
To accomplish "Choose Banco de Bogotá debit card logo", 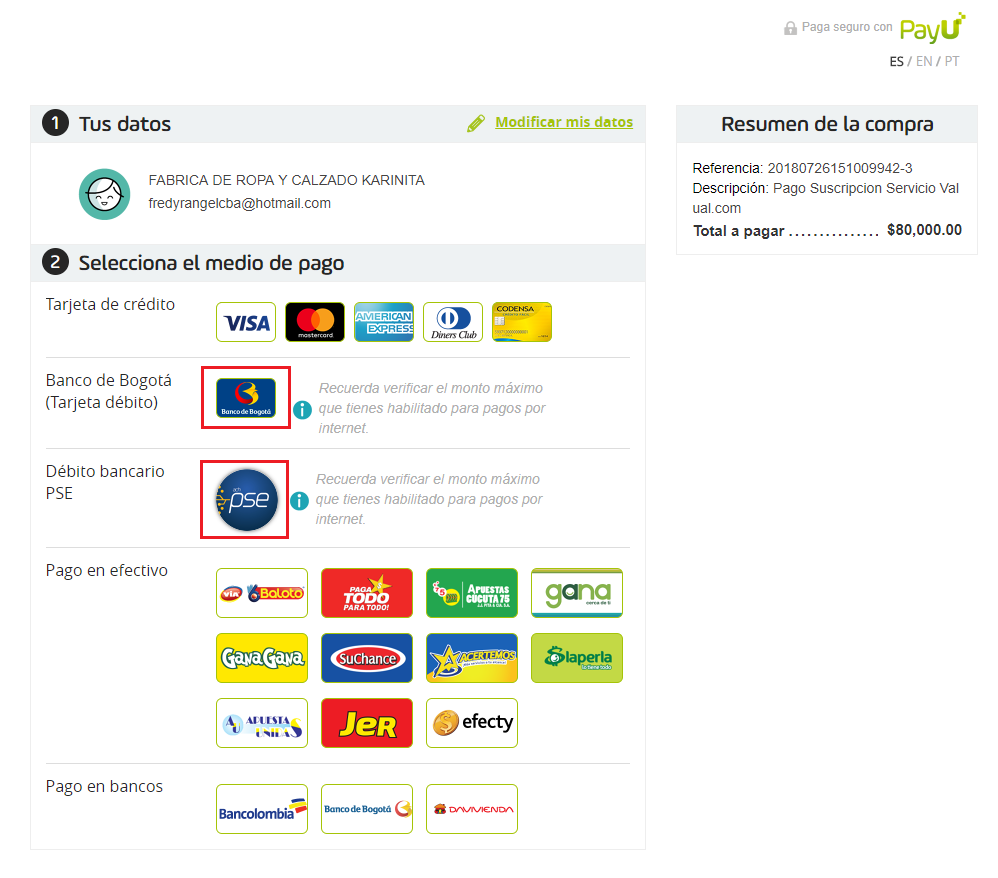I will 246,398.
